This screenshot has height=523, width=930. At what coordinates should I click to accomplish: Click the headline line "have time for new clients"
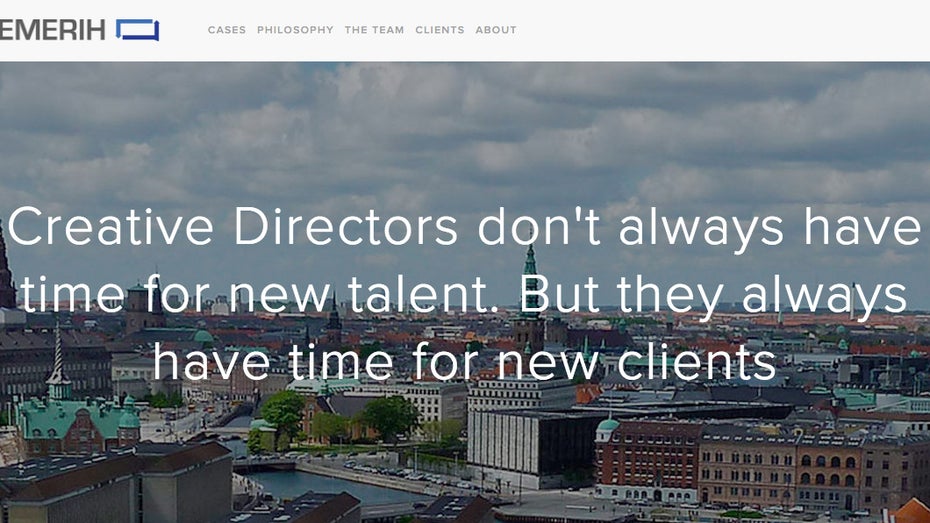464,361
